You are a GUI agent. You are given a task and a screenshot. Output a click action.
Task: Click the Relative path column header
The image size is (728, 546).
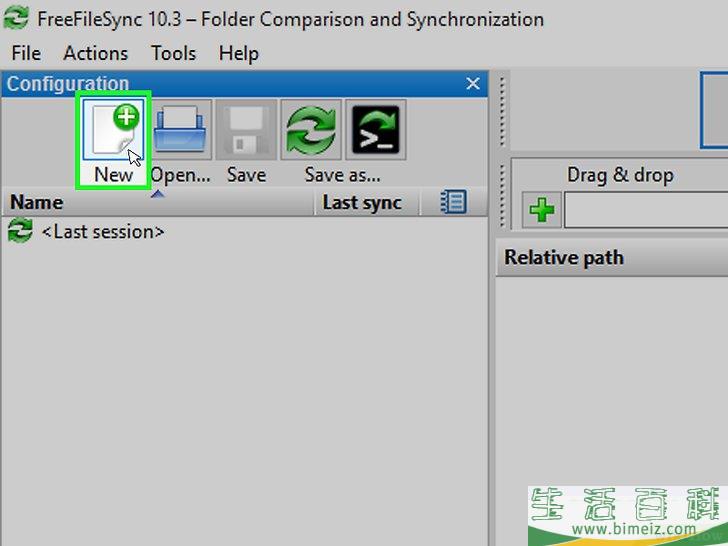612,258
